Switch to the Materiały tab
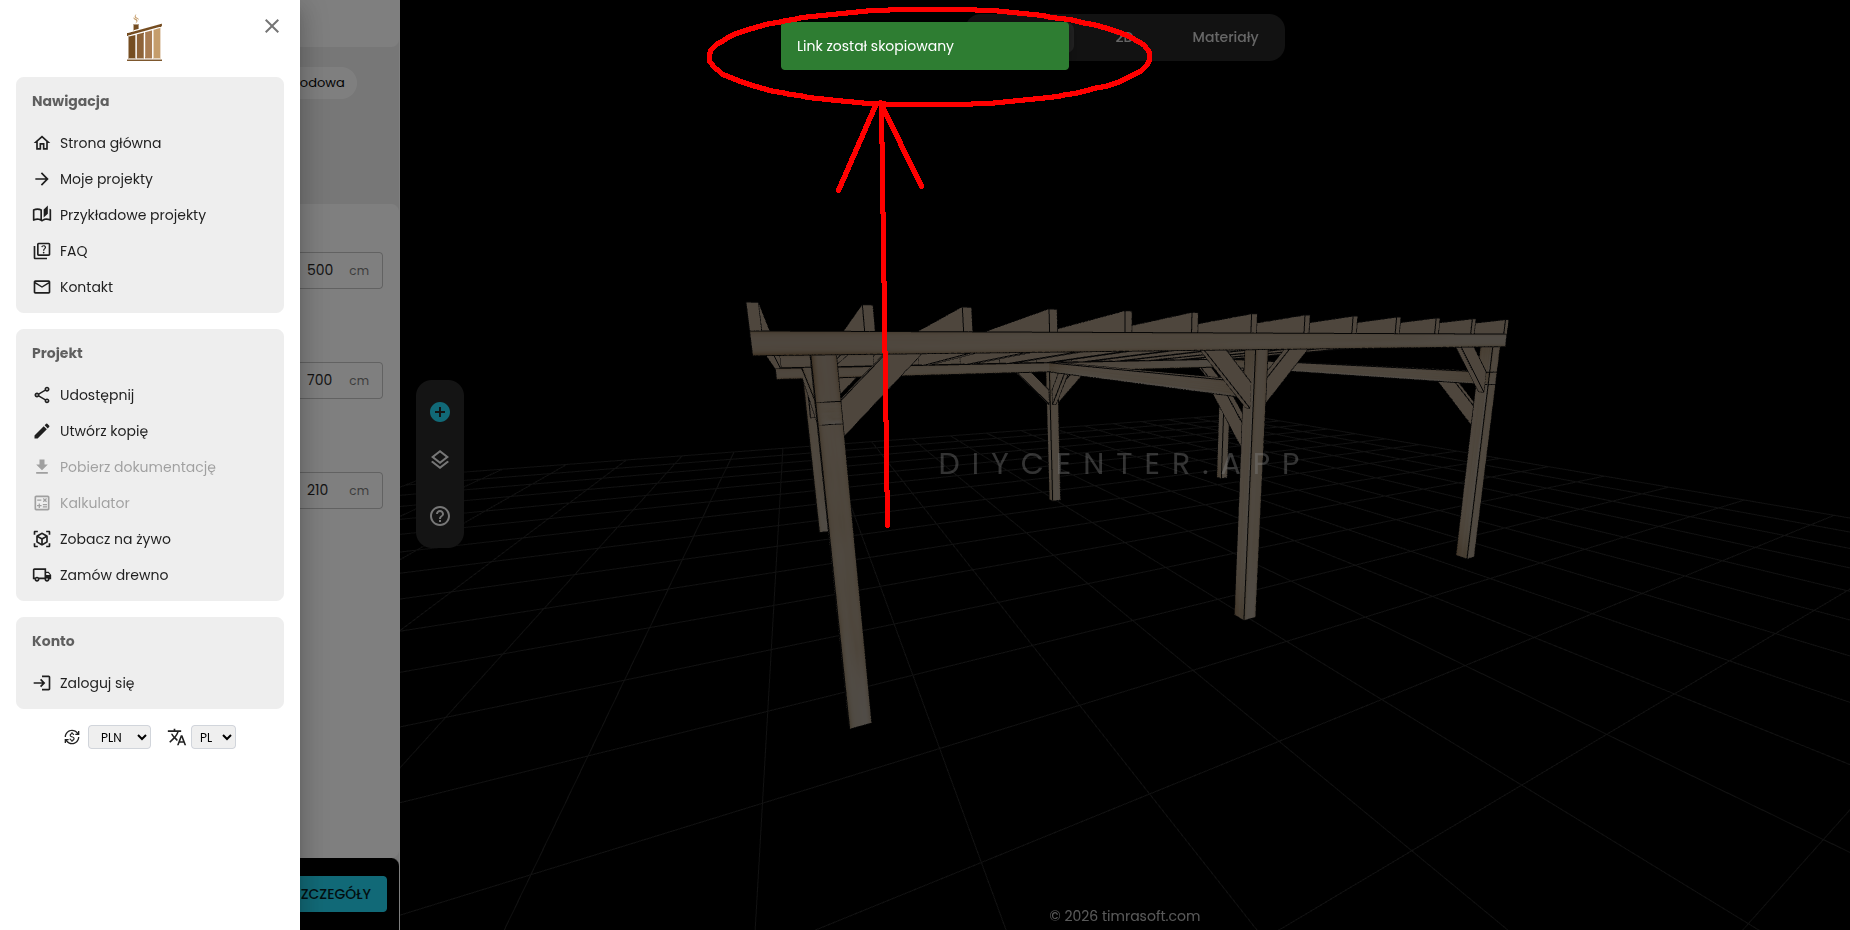 (x=1224, y=37)
